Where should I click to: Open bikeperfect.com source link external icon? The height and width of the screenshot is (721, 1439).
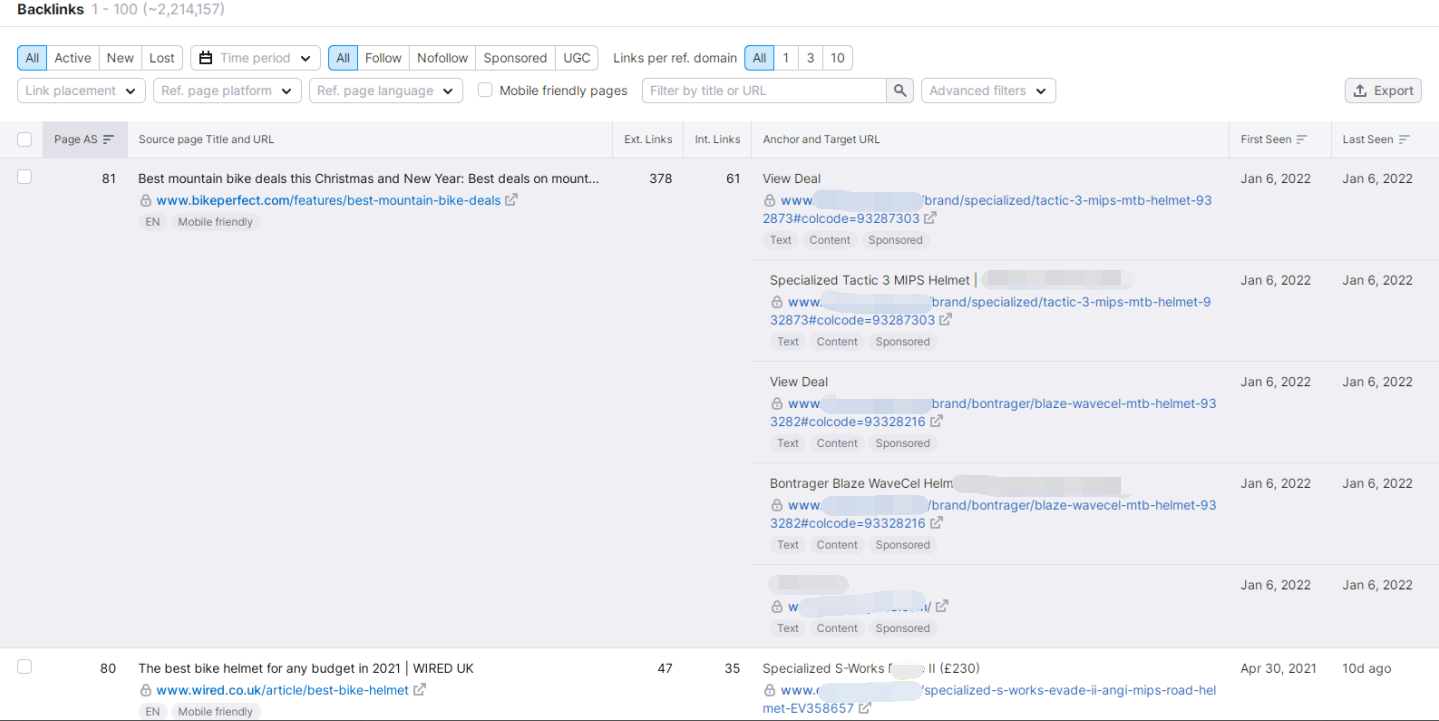[511, 200]
